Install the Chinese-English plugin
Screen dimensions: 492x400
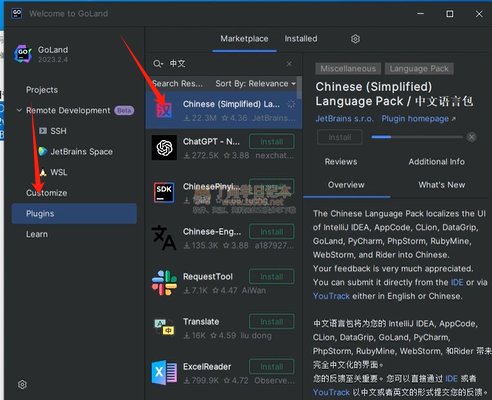pyautogui.click(x=272, y=232)
